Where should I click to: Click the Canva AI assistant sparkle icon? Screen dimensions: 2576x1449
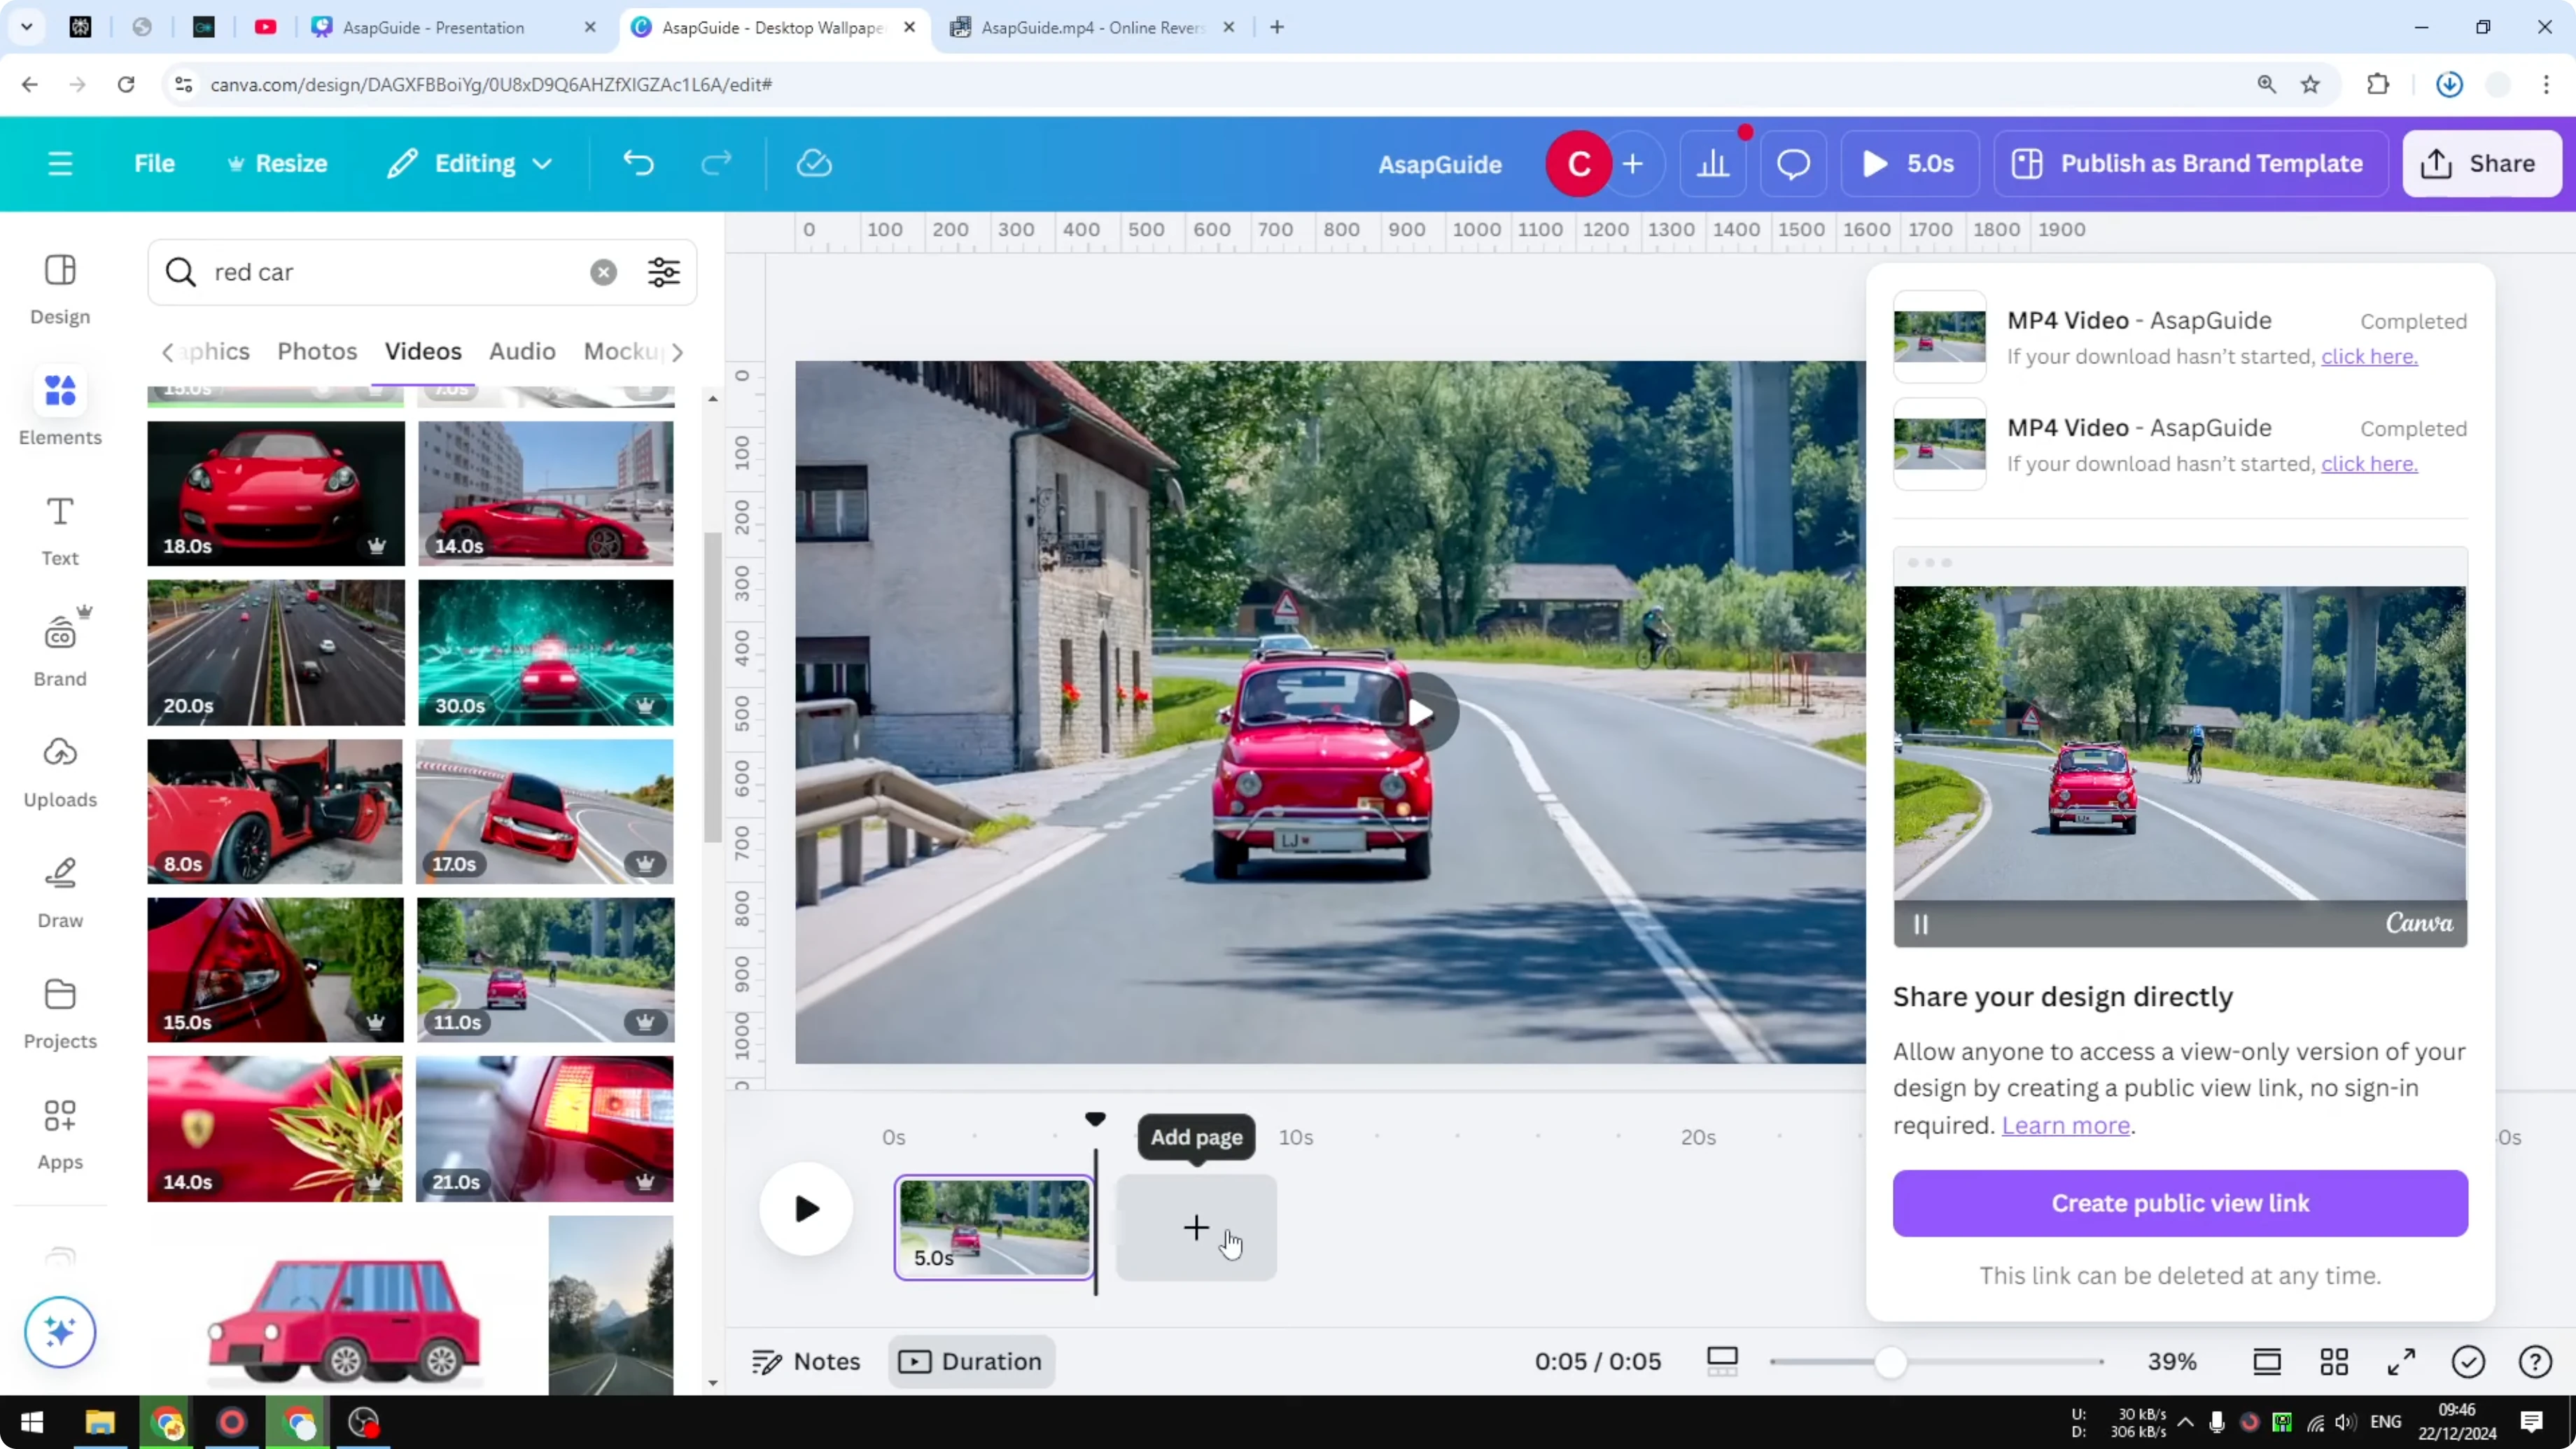pos(59,1331)
